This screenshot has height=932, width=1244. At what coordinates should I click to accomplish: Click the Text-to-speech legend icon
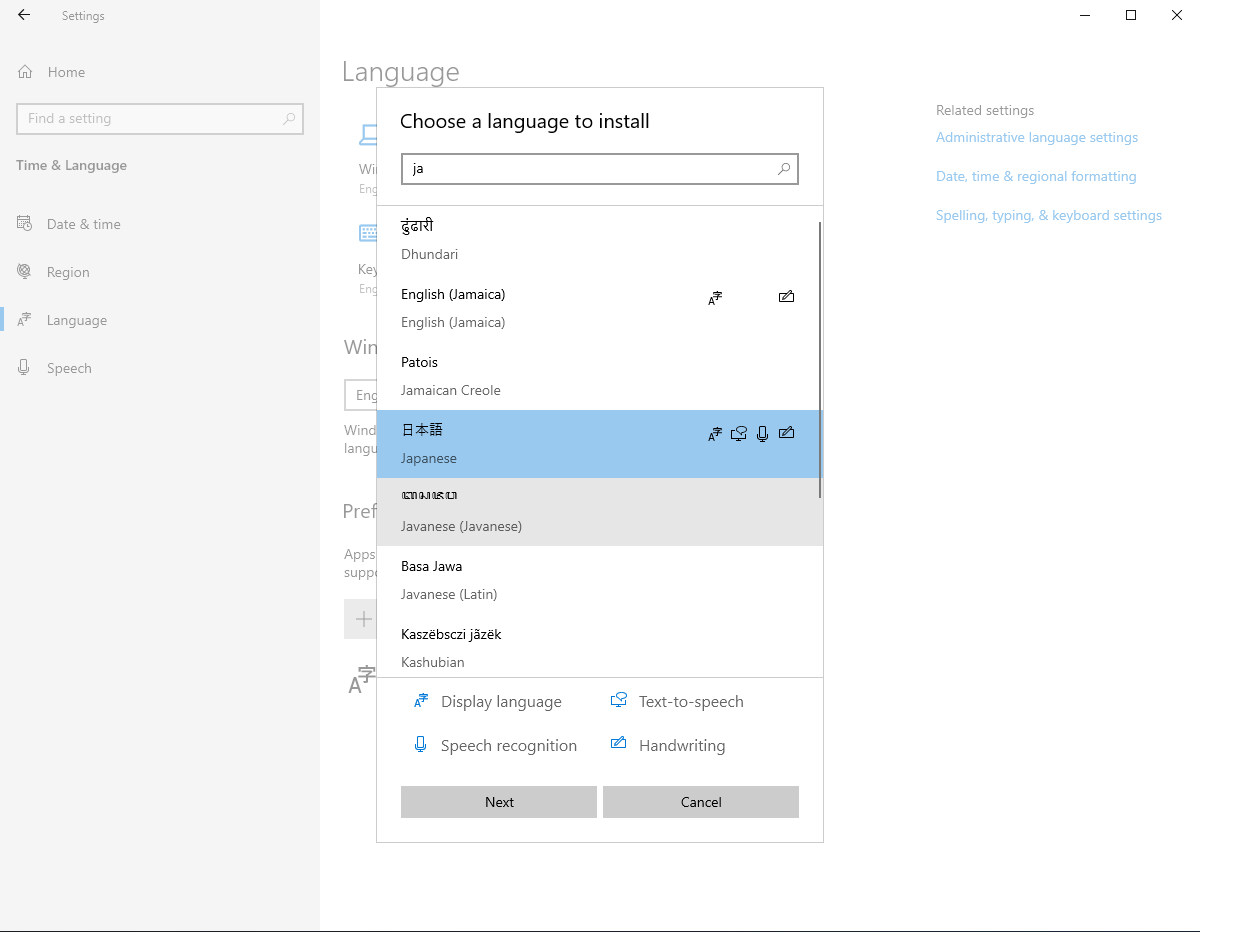click(x=619, y=701)
